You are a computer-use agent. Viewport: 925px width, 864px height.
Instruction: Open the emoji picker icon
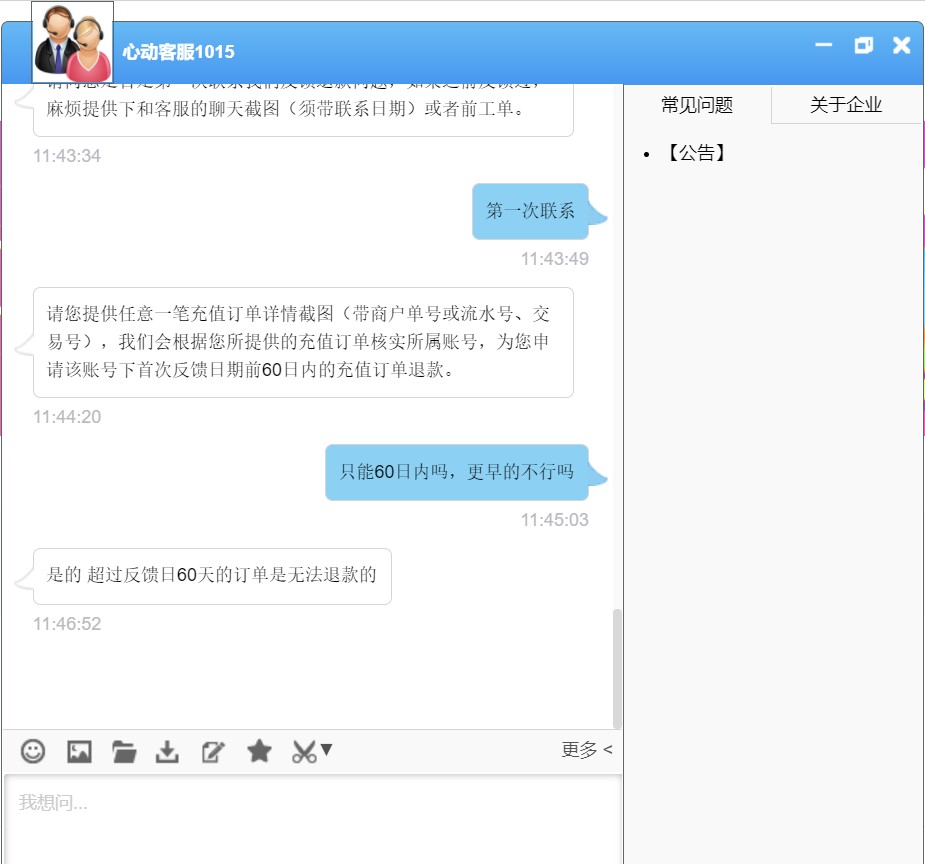[35, 751]
